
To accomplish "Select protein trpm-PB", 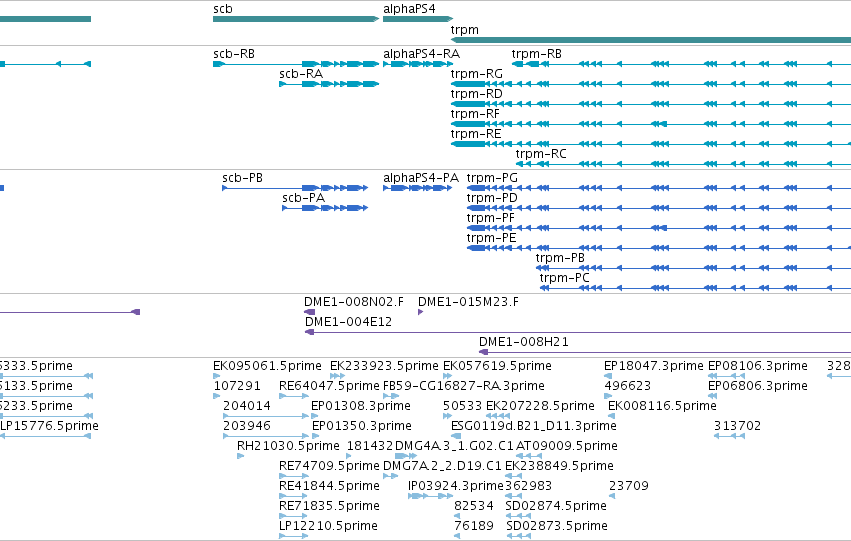I will (x=693, y=268).
